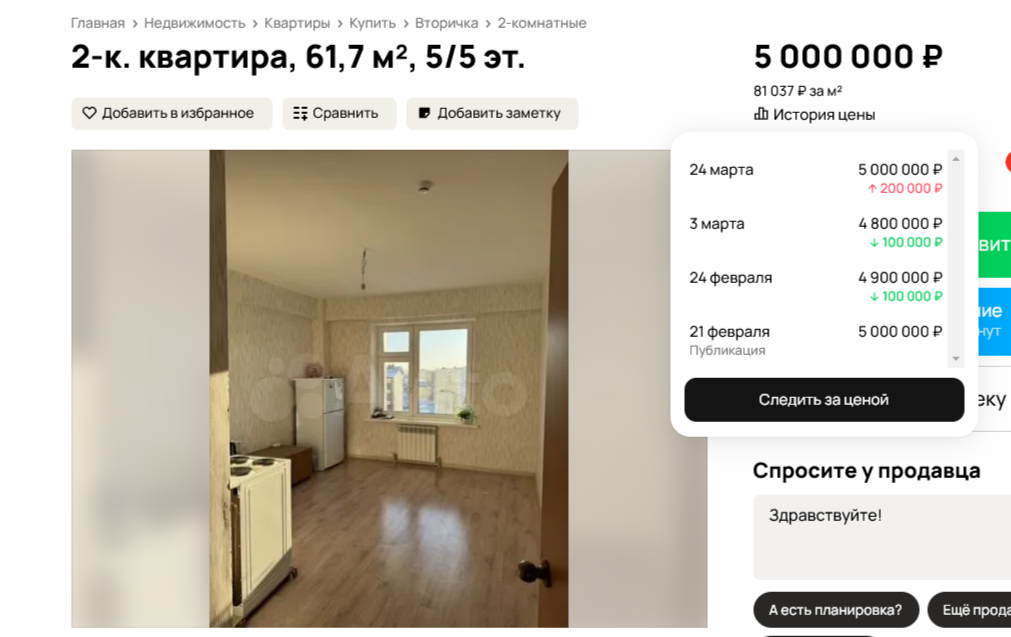Go to Главная breadcrumb
Screen dimensions: 1011x637
97,23
